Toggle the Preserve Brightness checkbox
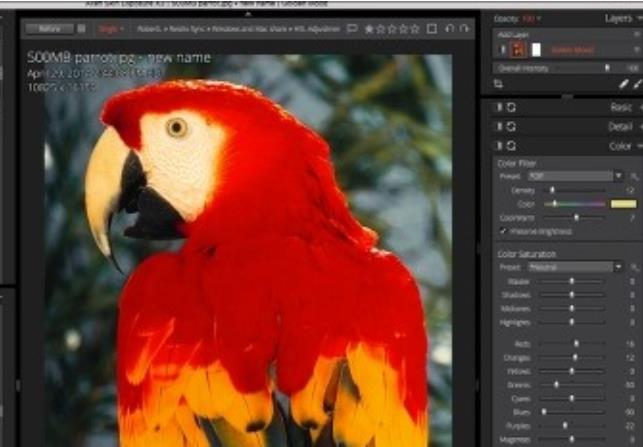 point(503,231)
